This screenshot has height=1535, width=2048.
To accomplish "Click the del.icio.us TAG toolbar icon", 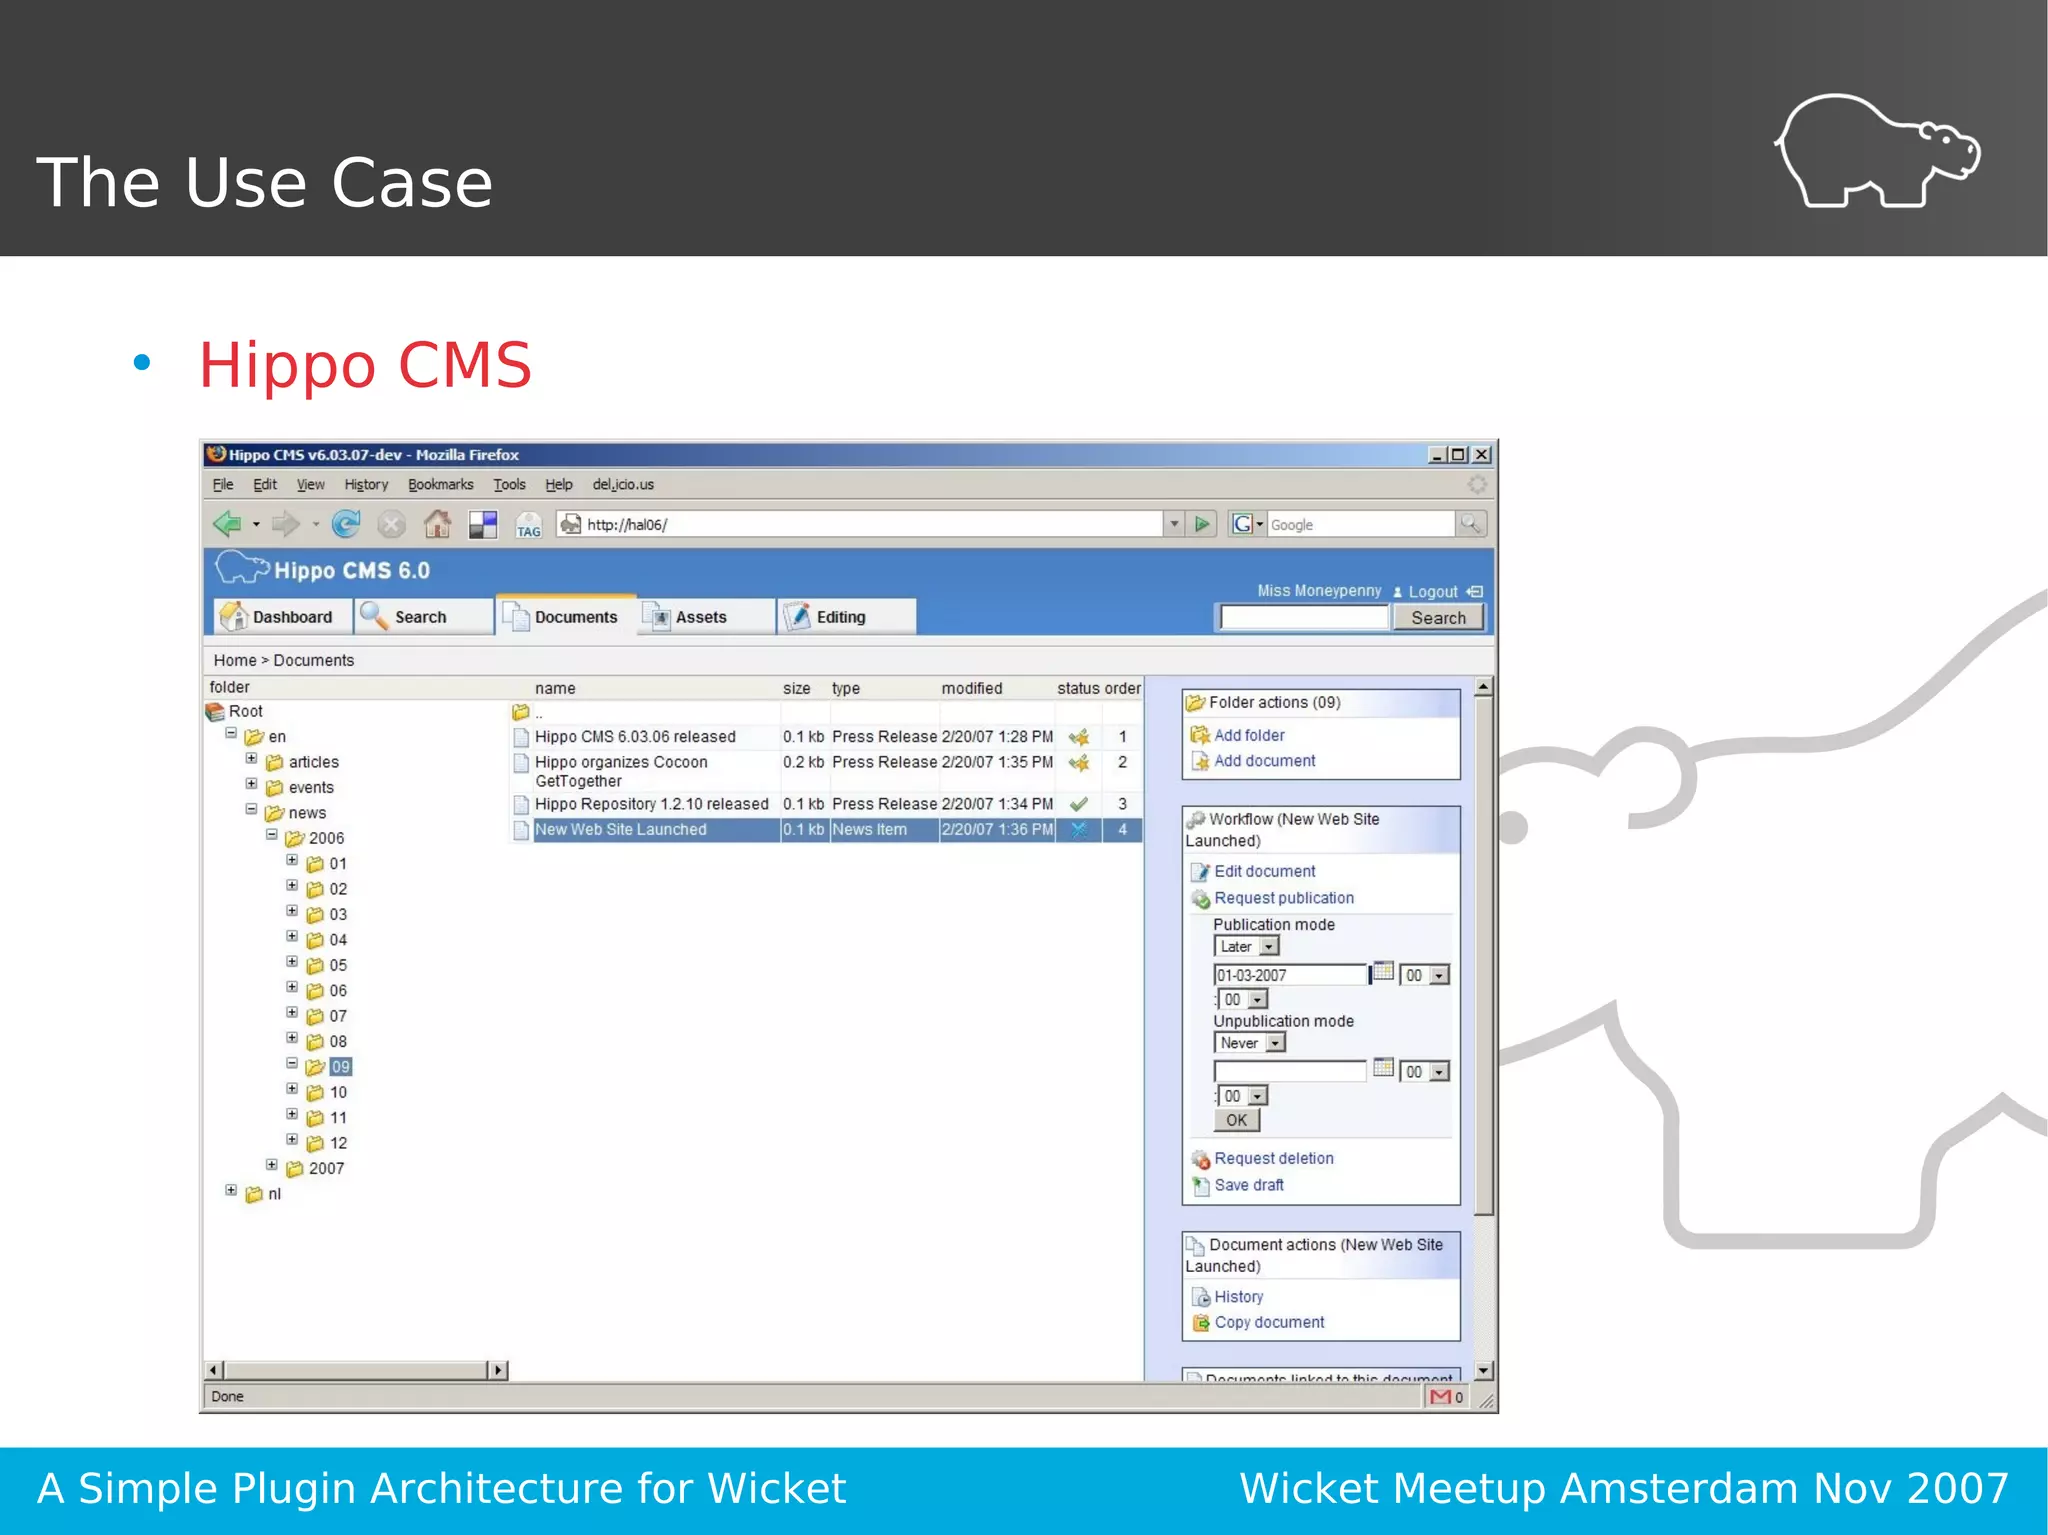I will coord(528,525).
